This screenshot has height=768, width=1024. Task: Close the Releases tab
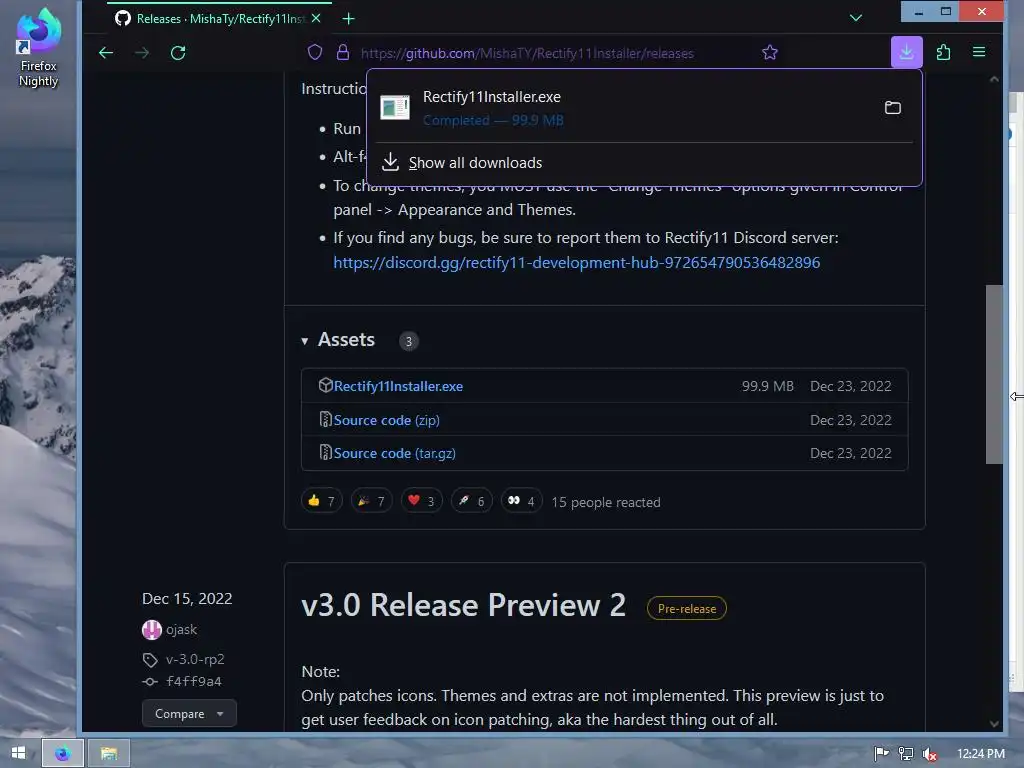coord(316,18)
